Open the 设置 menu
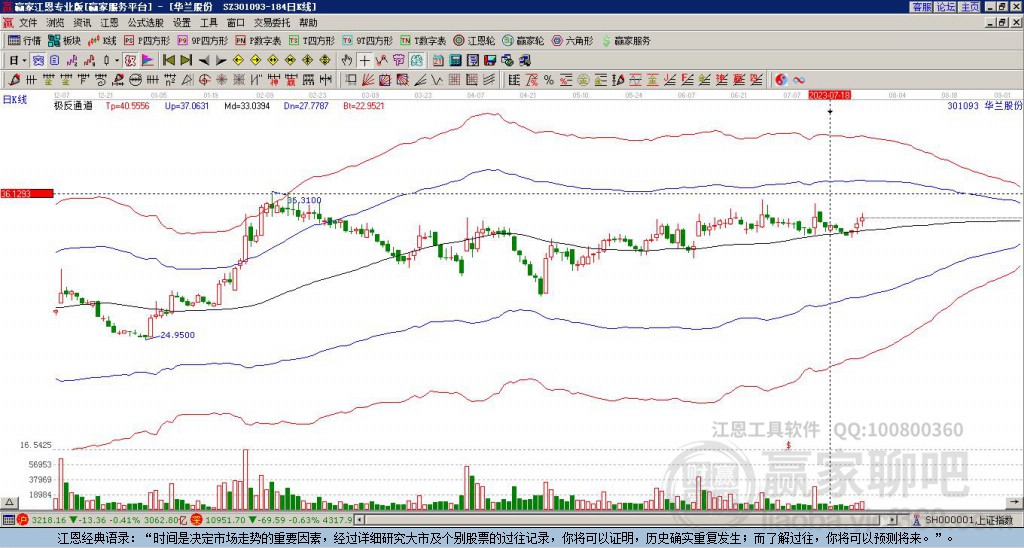Image resolution: width=1024 pixels, height=548 pixels. pyautogui.click(x=182, y=23)
